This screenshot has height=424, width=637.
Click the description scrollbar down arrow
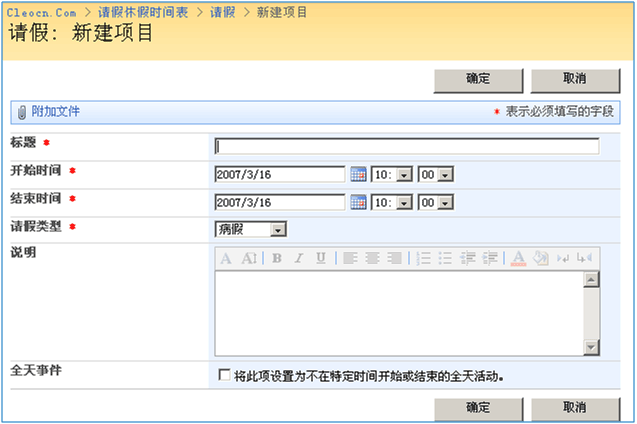coord(591,347)
